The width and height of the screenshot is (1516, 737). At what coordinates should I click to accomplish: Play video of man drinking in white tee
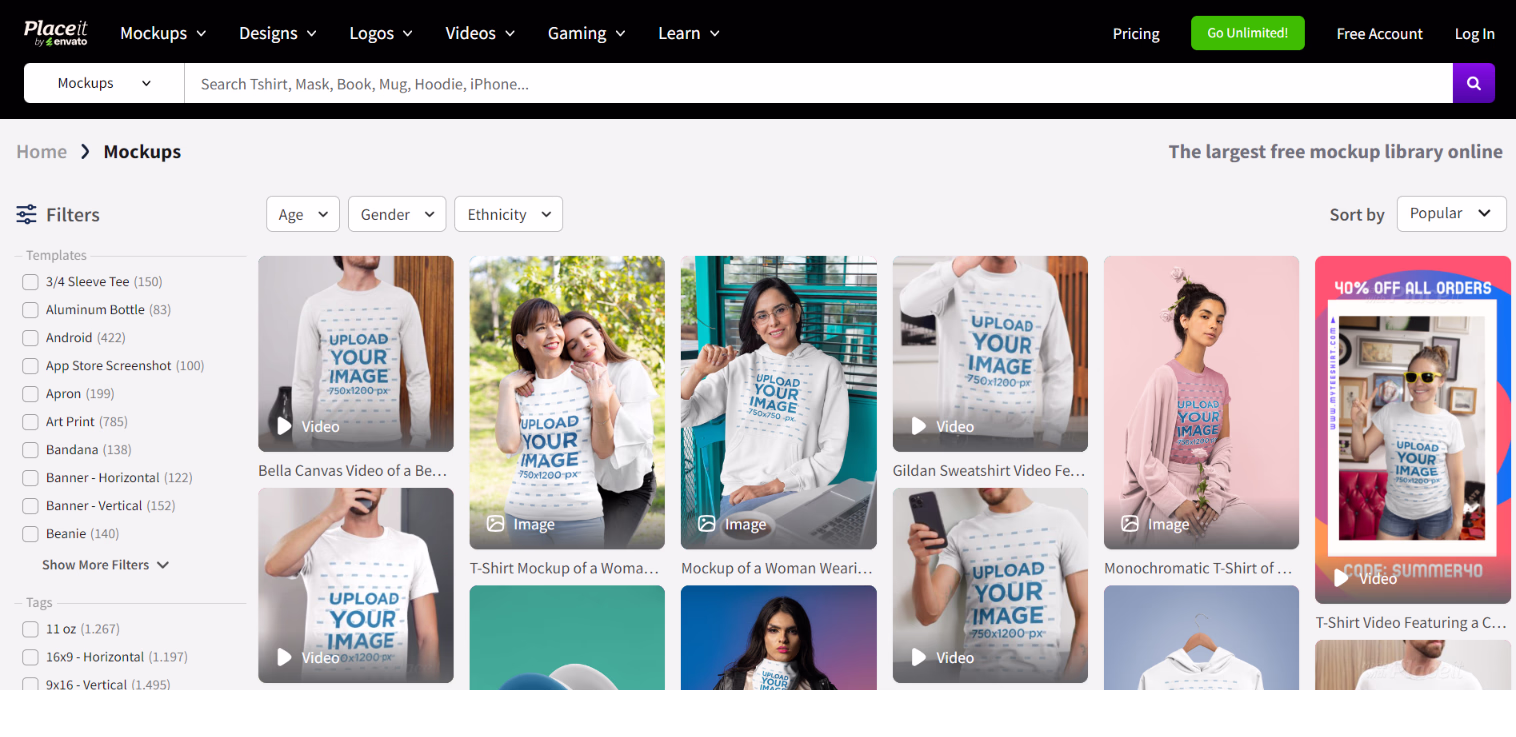coord(285,657)
